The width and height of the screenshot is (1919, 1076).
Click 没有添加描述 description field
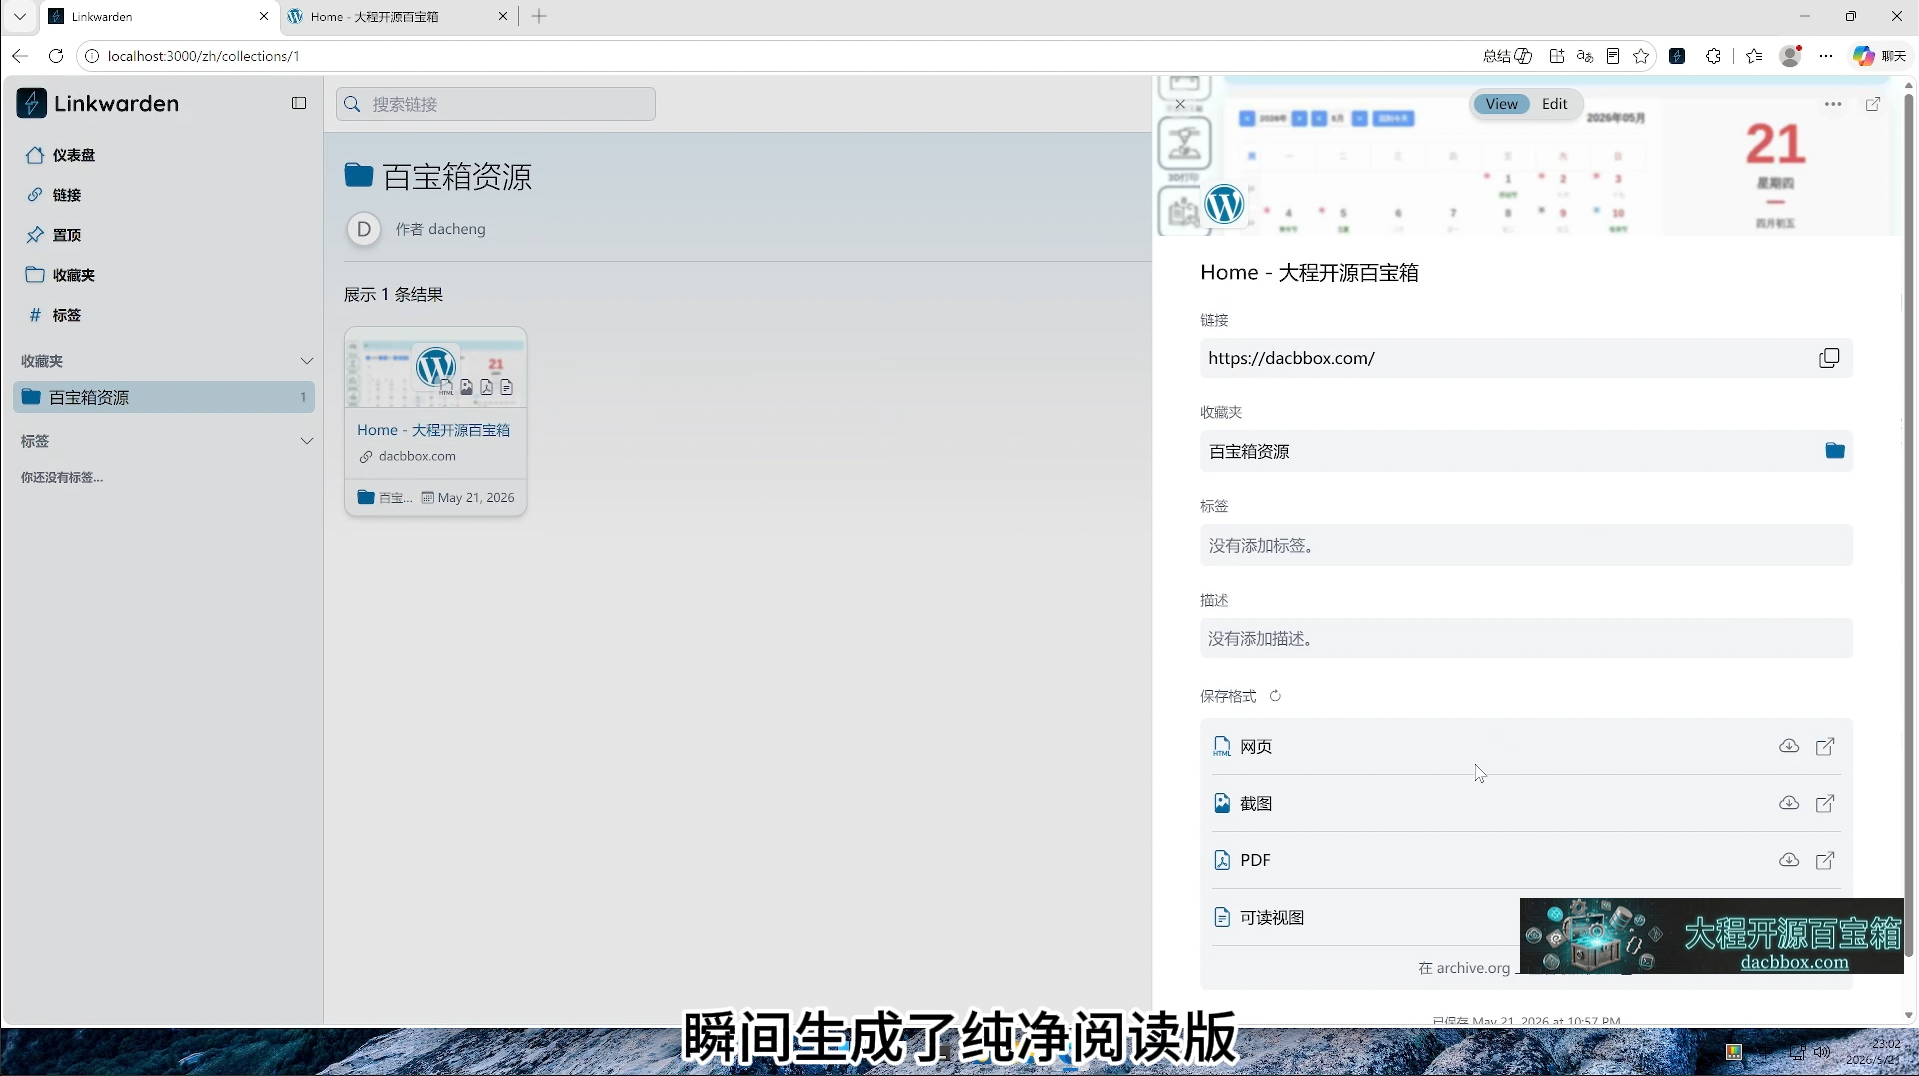coord(1526,638)
